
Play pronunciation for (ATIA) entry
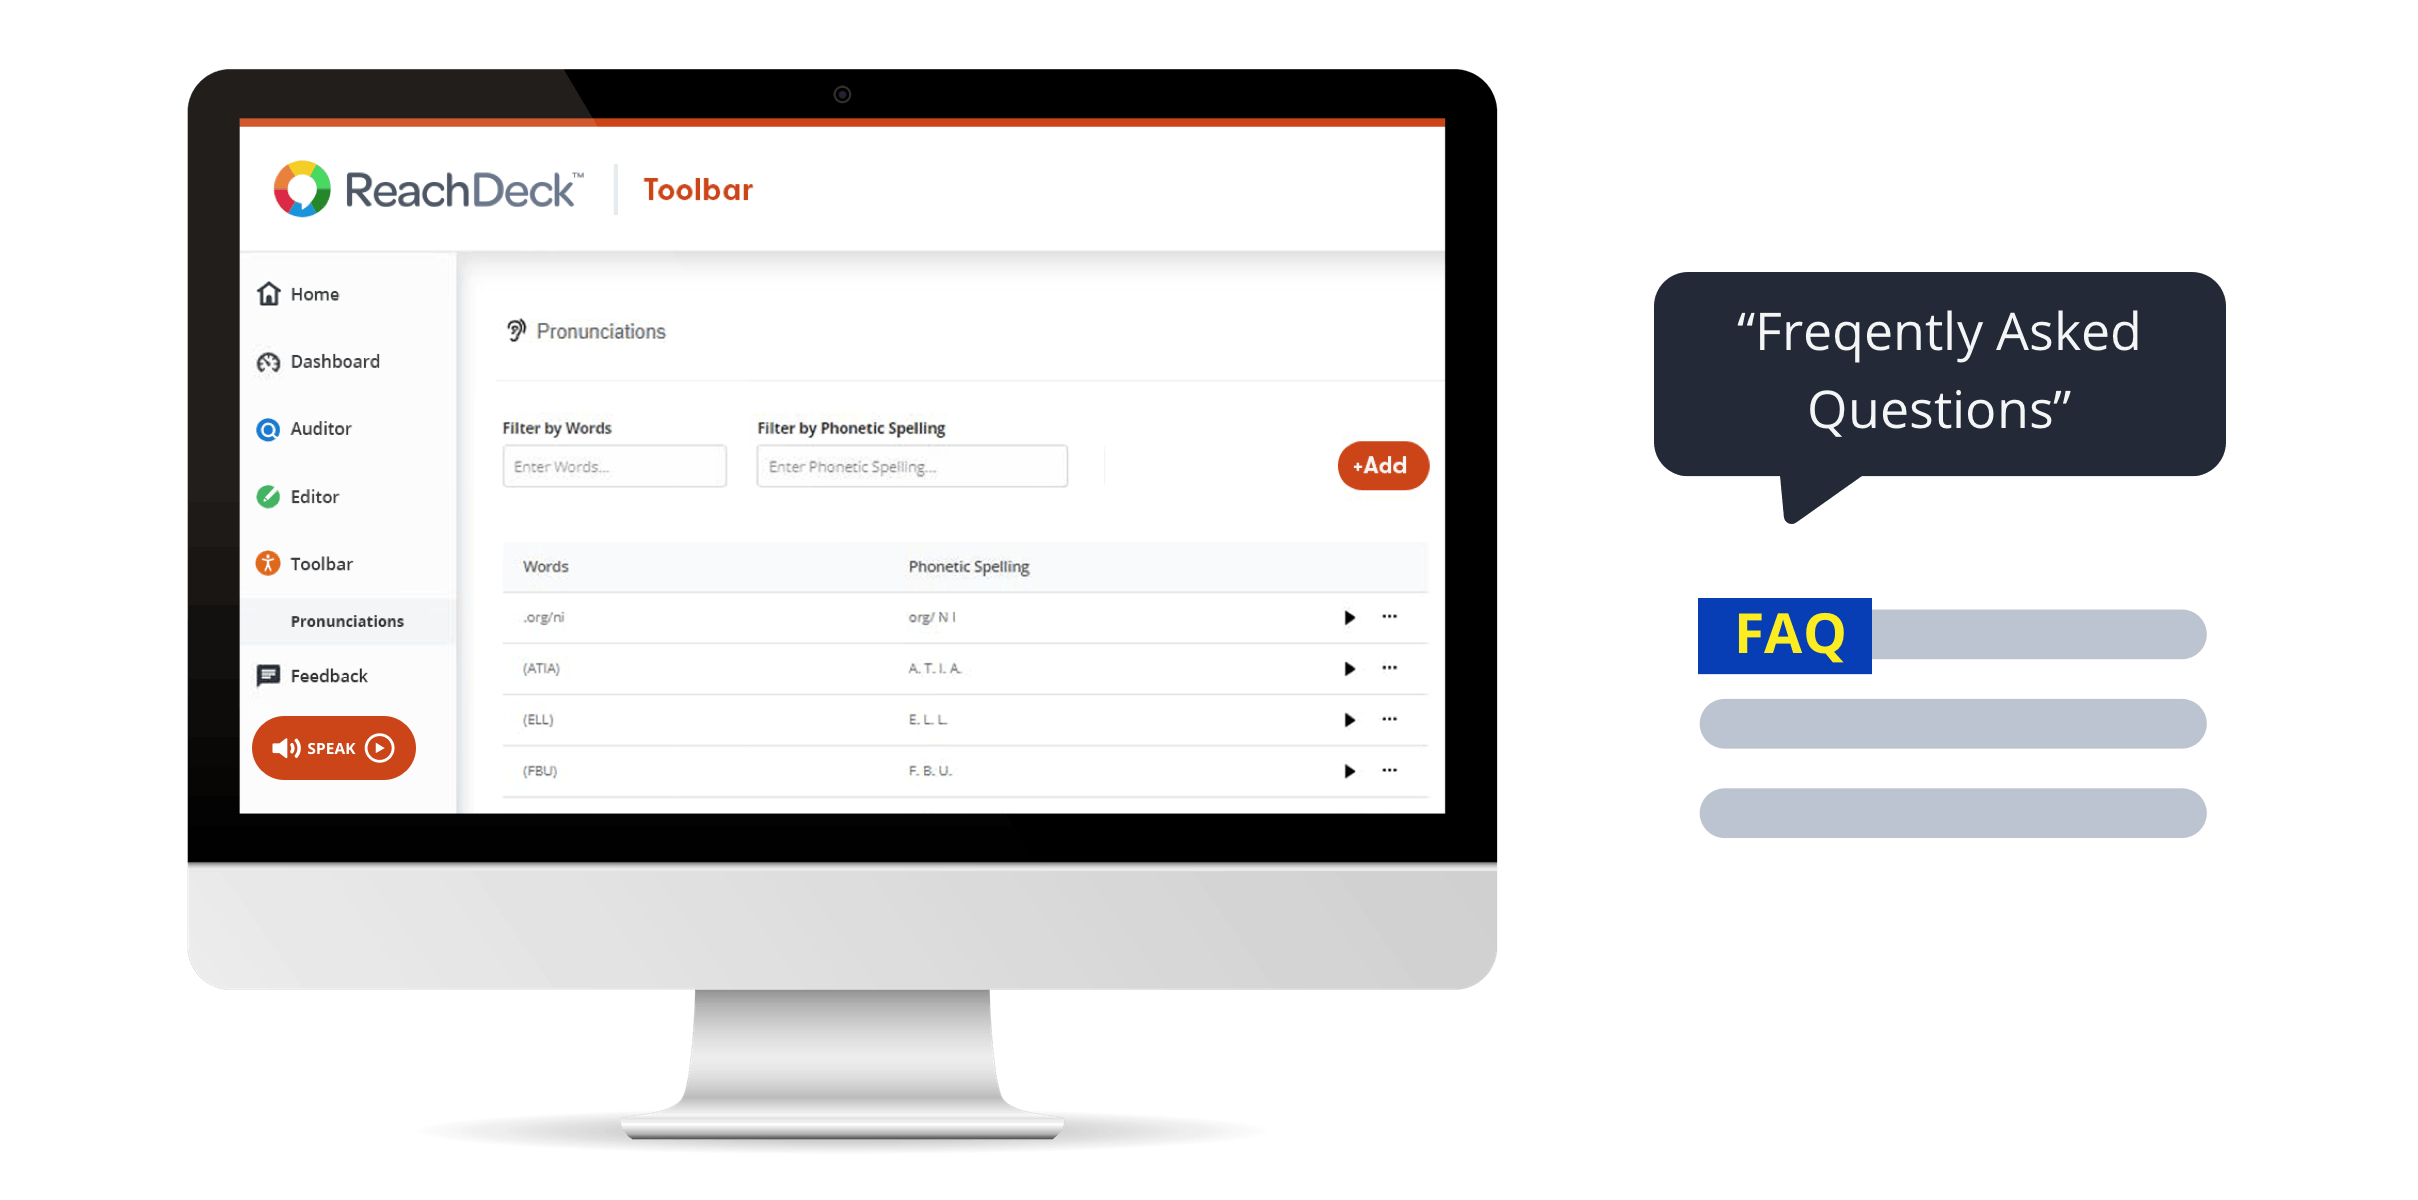point(1348,668)
